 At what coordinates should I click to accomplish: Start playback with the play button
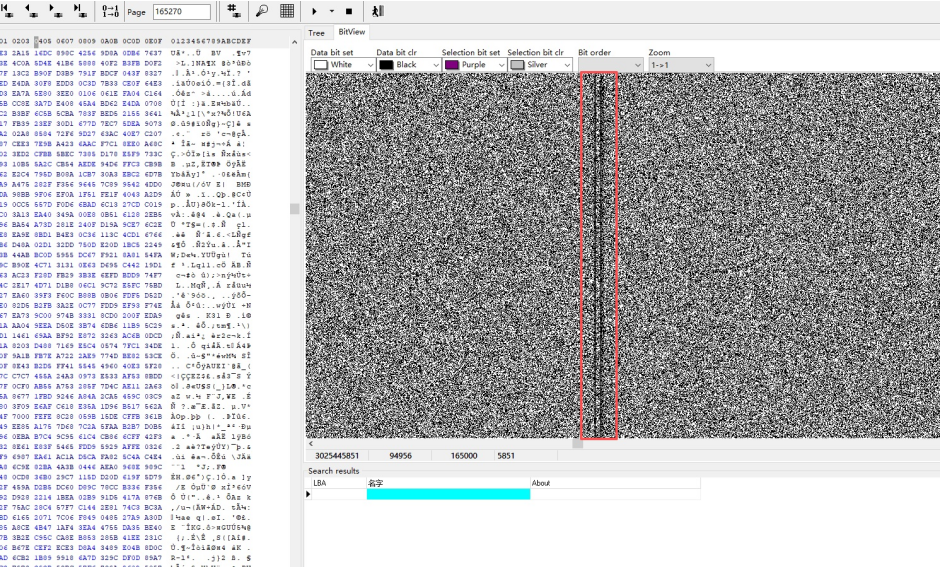314,11
